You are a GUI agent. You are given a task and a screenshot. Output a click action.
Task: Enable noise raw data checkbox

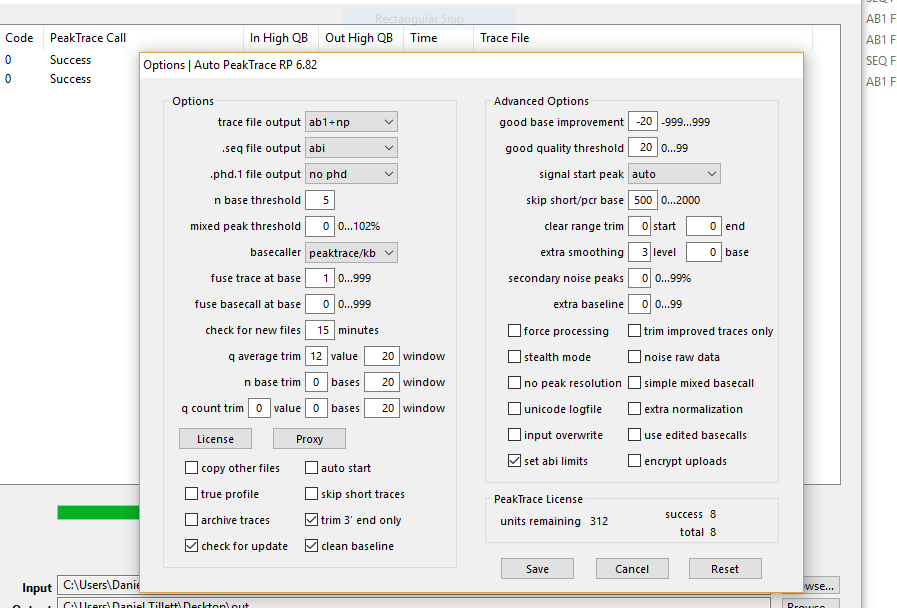634,357
